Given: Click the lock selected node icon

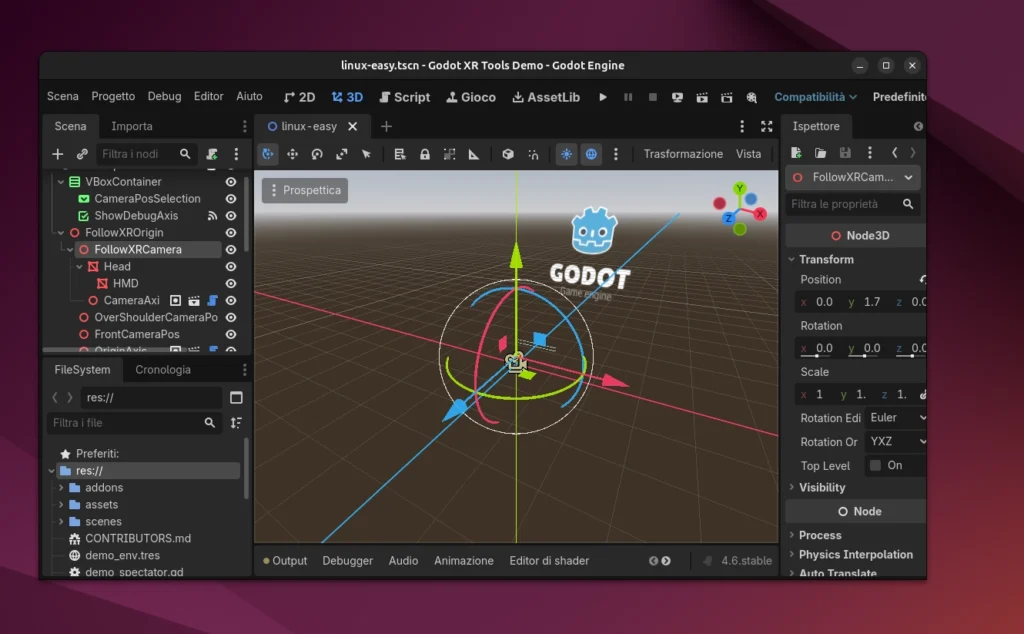Looking at the screenshot, I should 425,154.
